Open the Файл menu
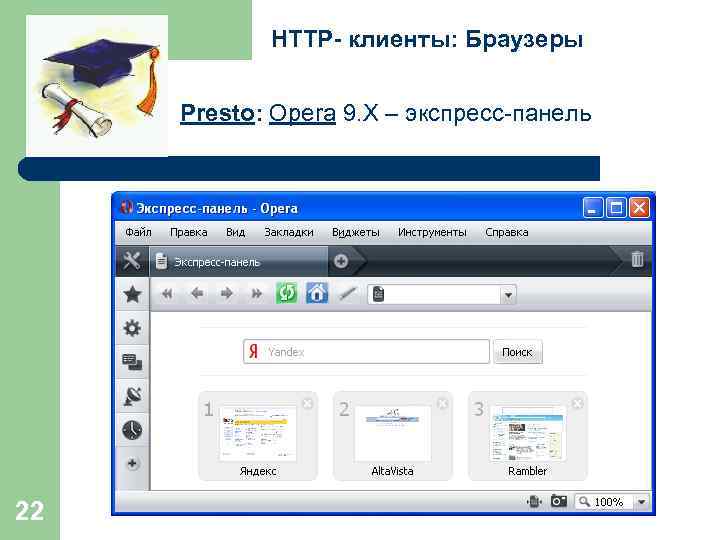720x540 pixels. 138,232
